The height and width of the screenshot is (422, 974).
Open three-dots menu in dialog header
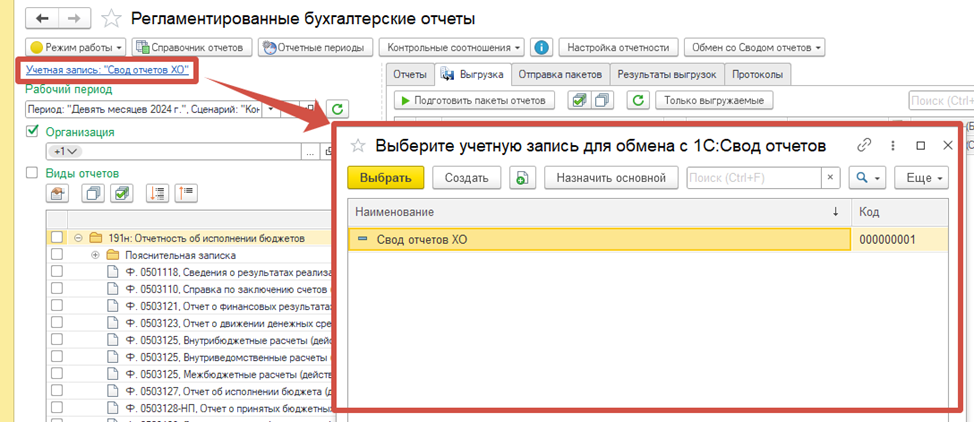pyautogui.click(x=893, y=145)
